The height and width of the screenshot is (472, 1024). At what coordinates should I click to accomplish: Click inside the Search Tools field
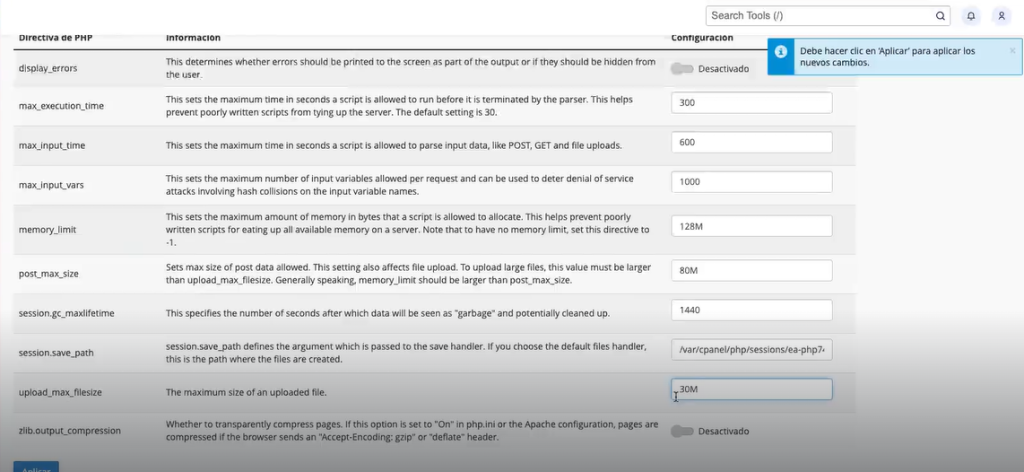(820, 16)
